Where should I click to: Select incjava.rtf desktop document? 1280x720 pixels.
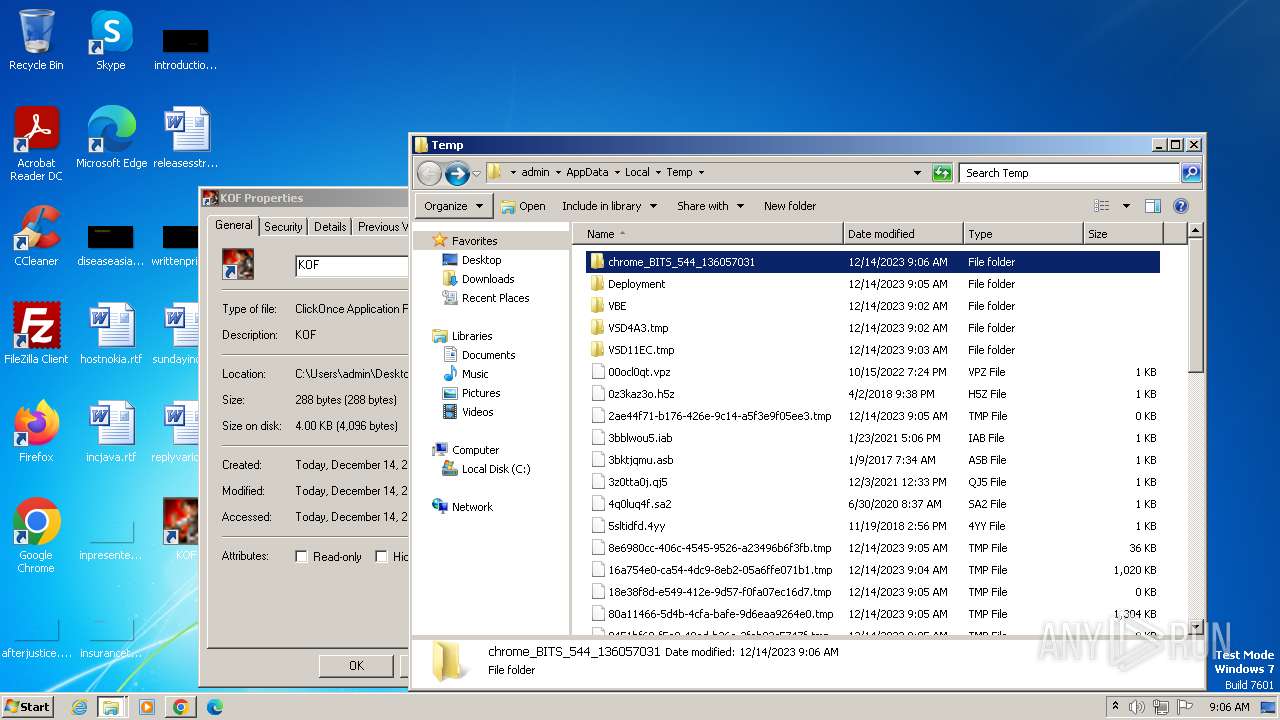[111, 432]
